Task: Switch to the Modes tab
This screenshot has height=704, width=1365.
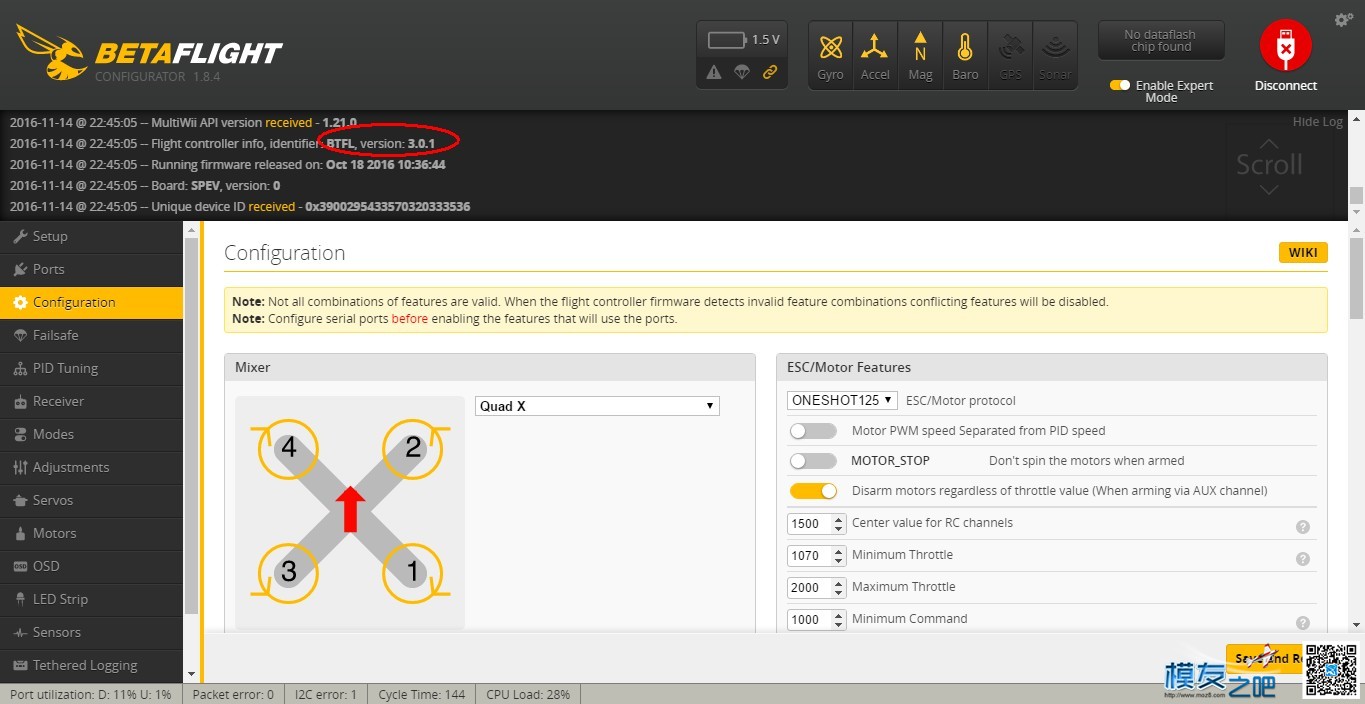Action: pos(91,435)
